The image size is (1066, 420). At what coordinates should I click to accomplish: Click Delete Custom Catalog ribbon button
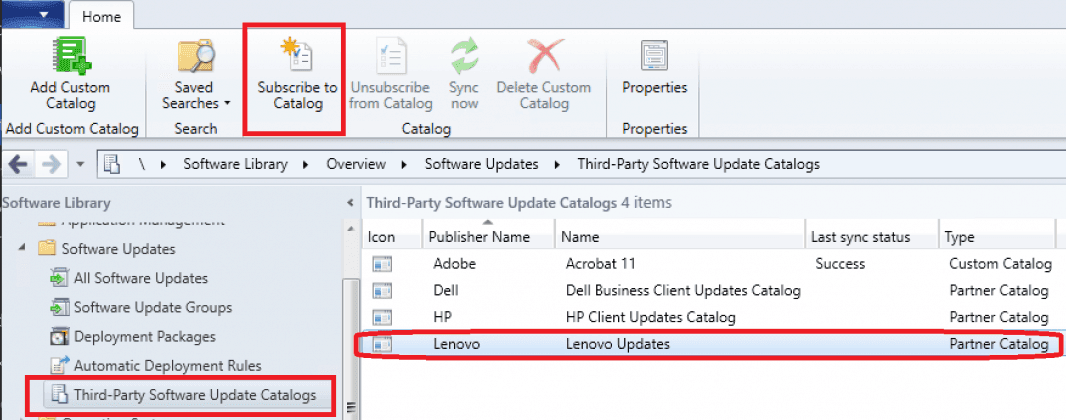point(543,75)
